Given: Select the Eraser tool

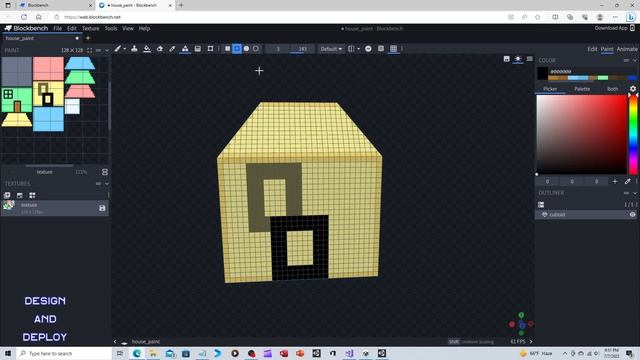Looking at the screenshot, I should pos(160,49).
